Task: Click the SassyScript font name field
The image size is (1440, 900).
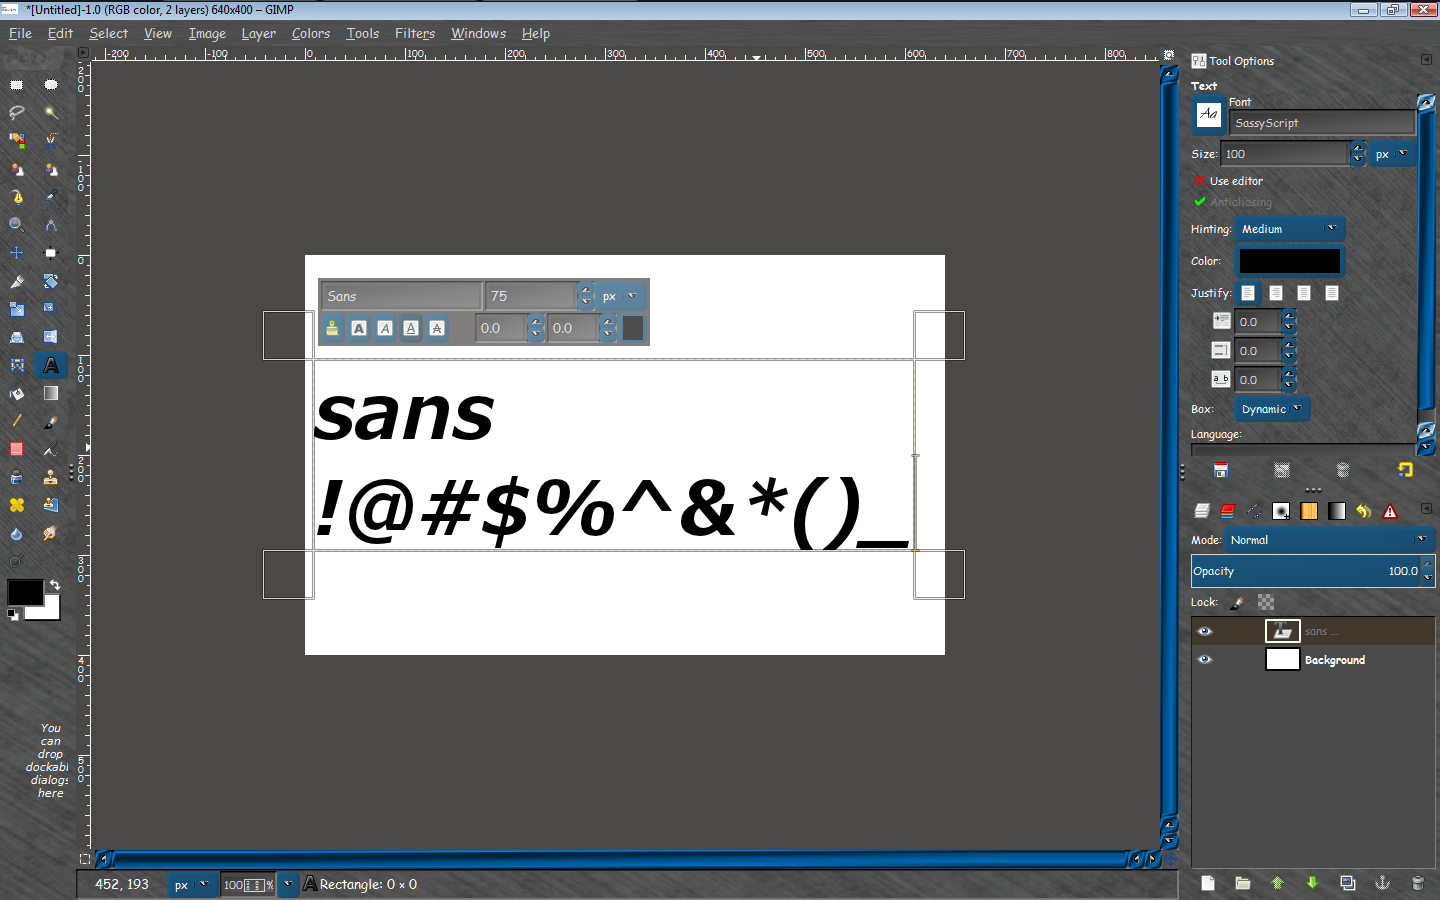Action: coord(1323,123)
